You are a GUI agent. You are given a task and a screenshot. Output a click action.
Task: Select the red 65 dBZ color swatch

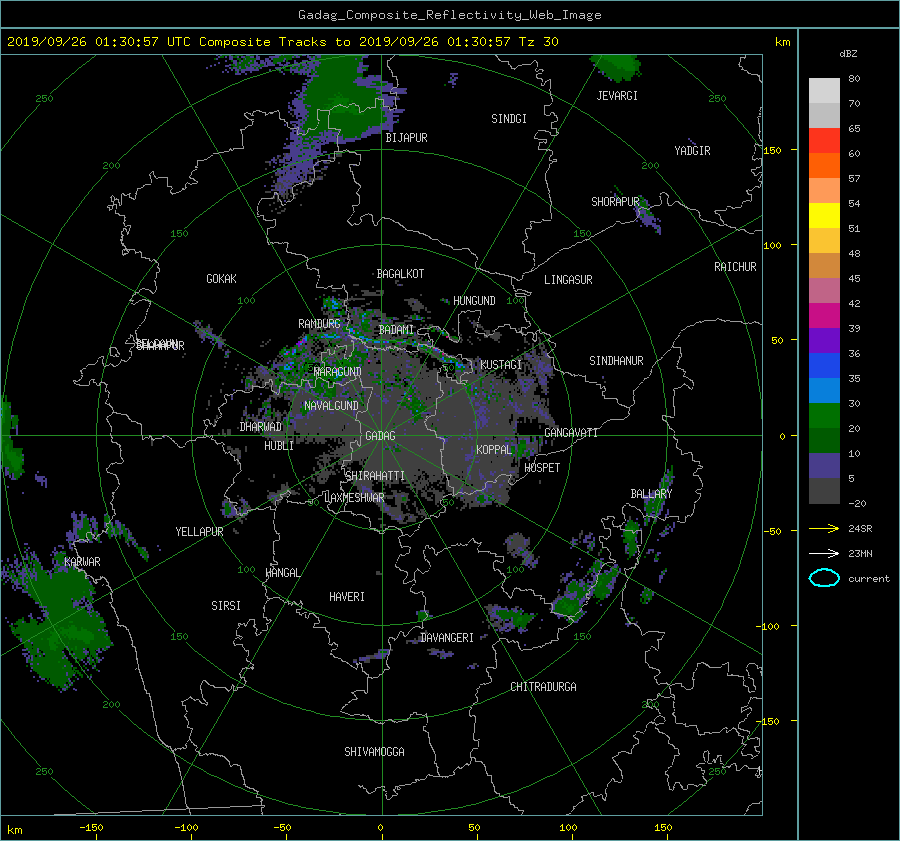(x=824, y=140)
